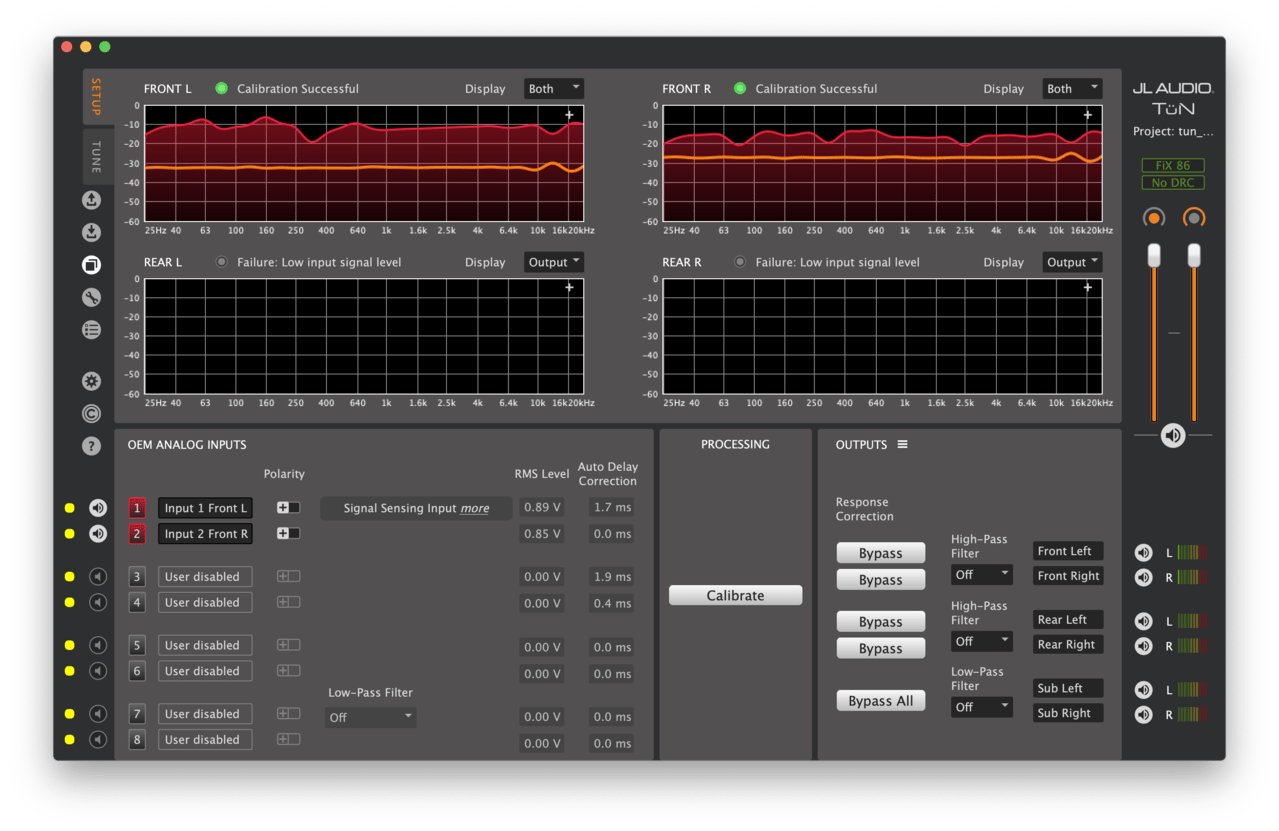
Task: Expand the FRONT R graph plus icon
Action: tap(1088, 115)
